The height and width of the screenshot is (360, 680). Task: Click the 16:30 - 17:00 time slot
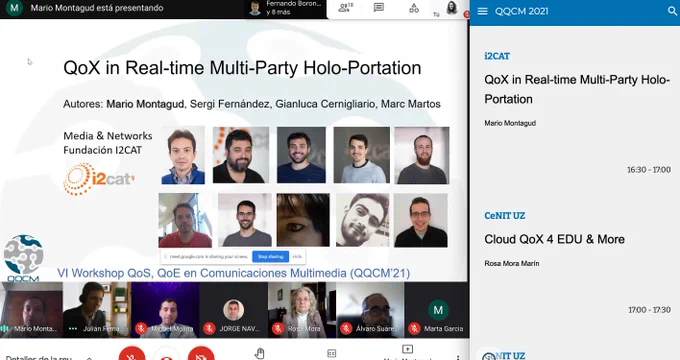pyautogui.click(x=649, y=170)
